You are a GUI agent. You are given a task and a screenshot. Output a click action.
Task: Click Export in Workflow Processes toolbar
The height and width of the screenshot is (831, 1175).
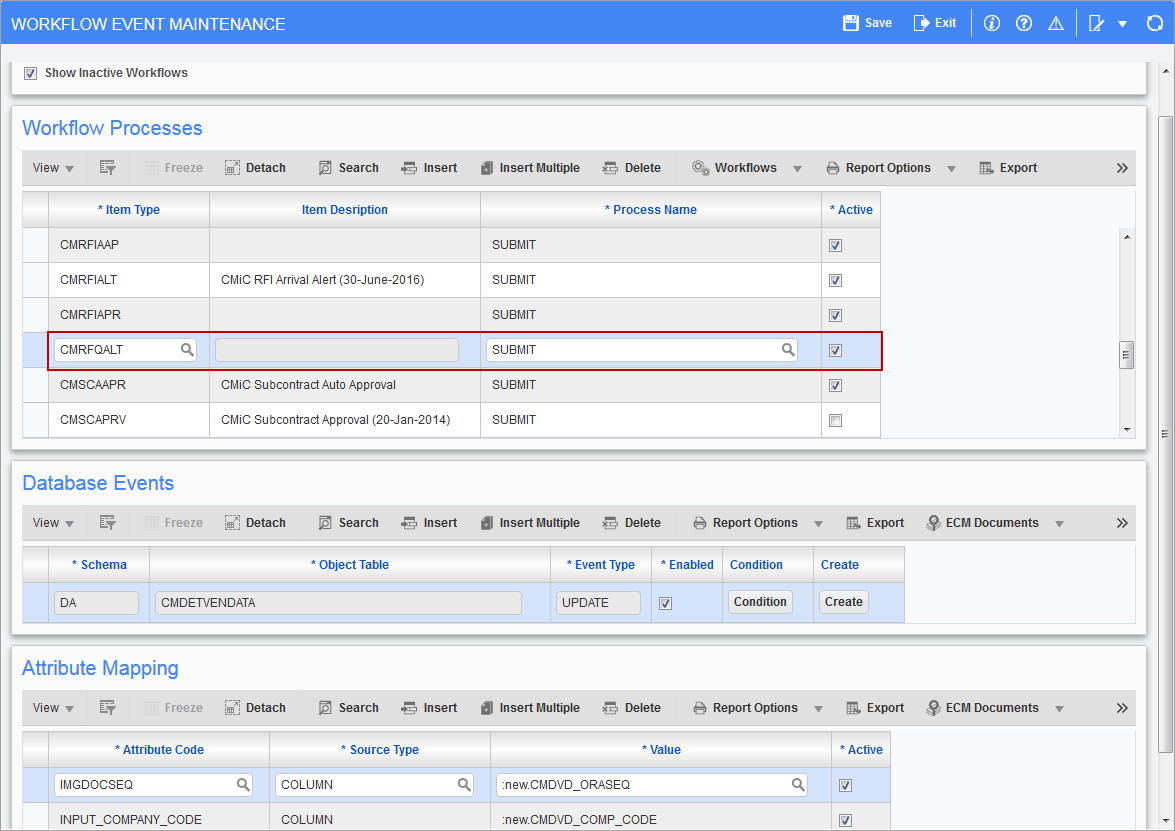coord(1008,168)
